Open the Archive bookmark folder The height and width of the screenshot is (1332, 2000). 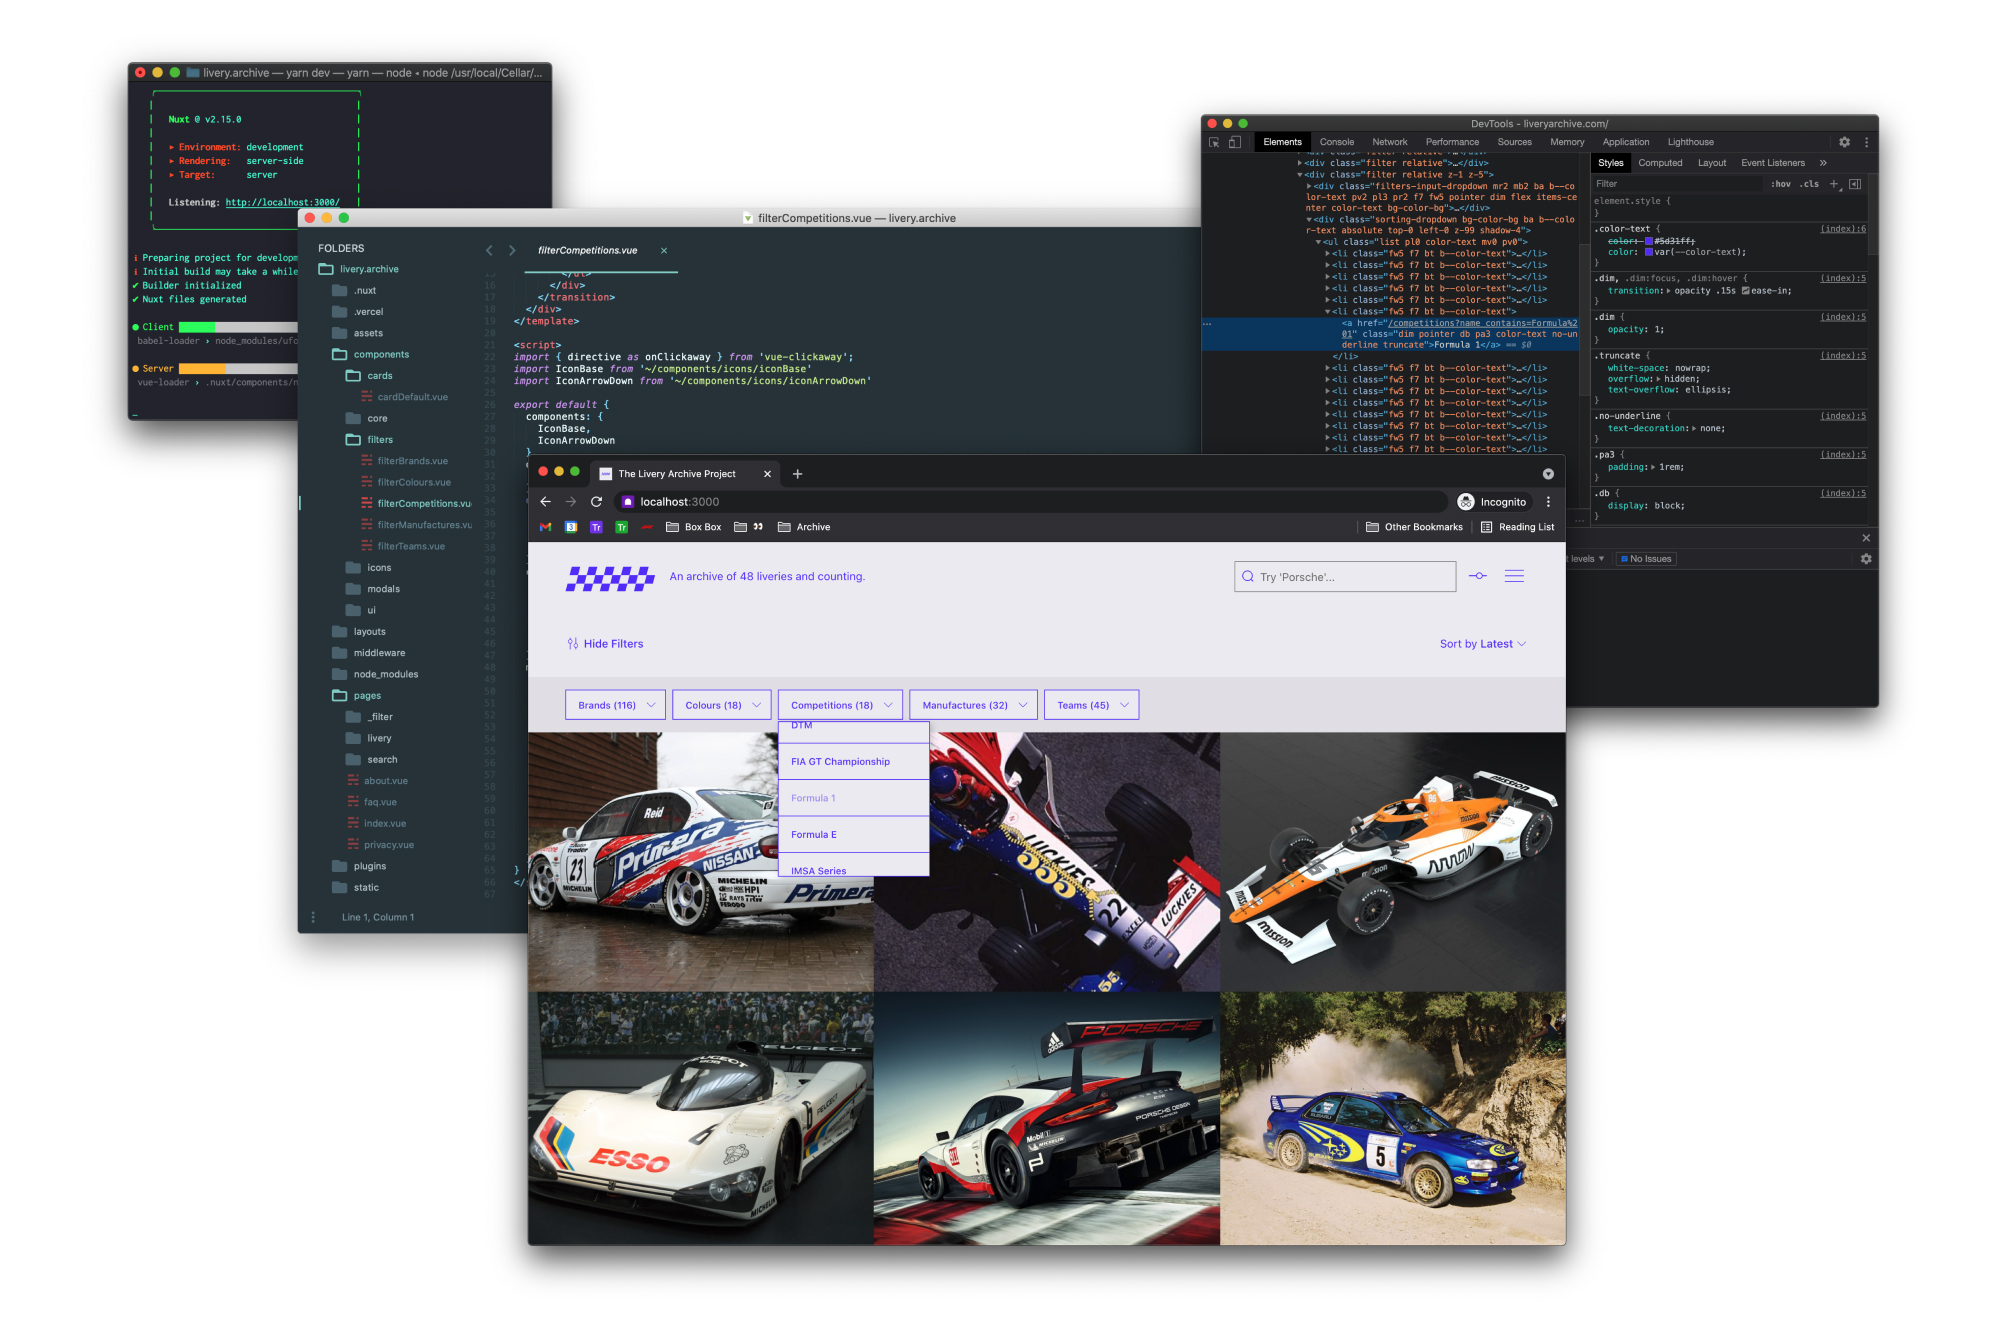click(x=804, y=527)
